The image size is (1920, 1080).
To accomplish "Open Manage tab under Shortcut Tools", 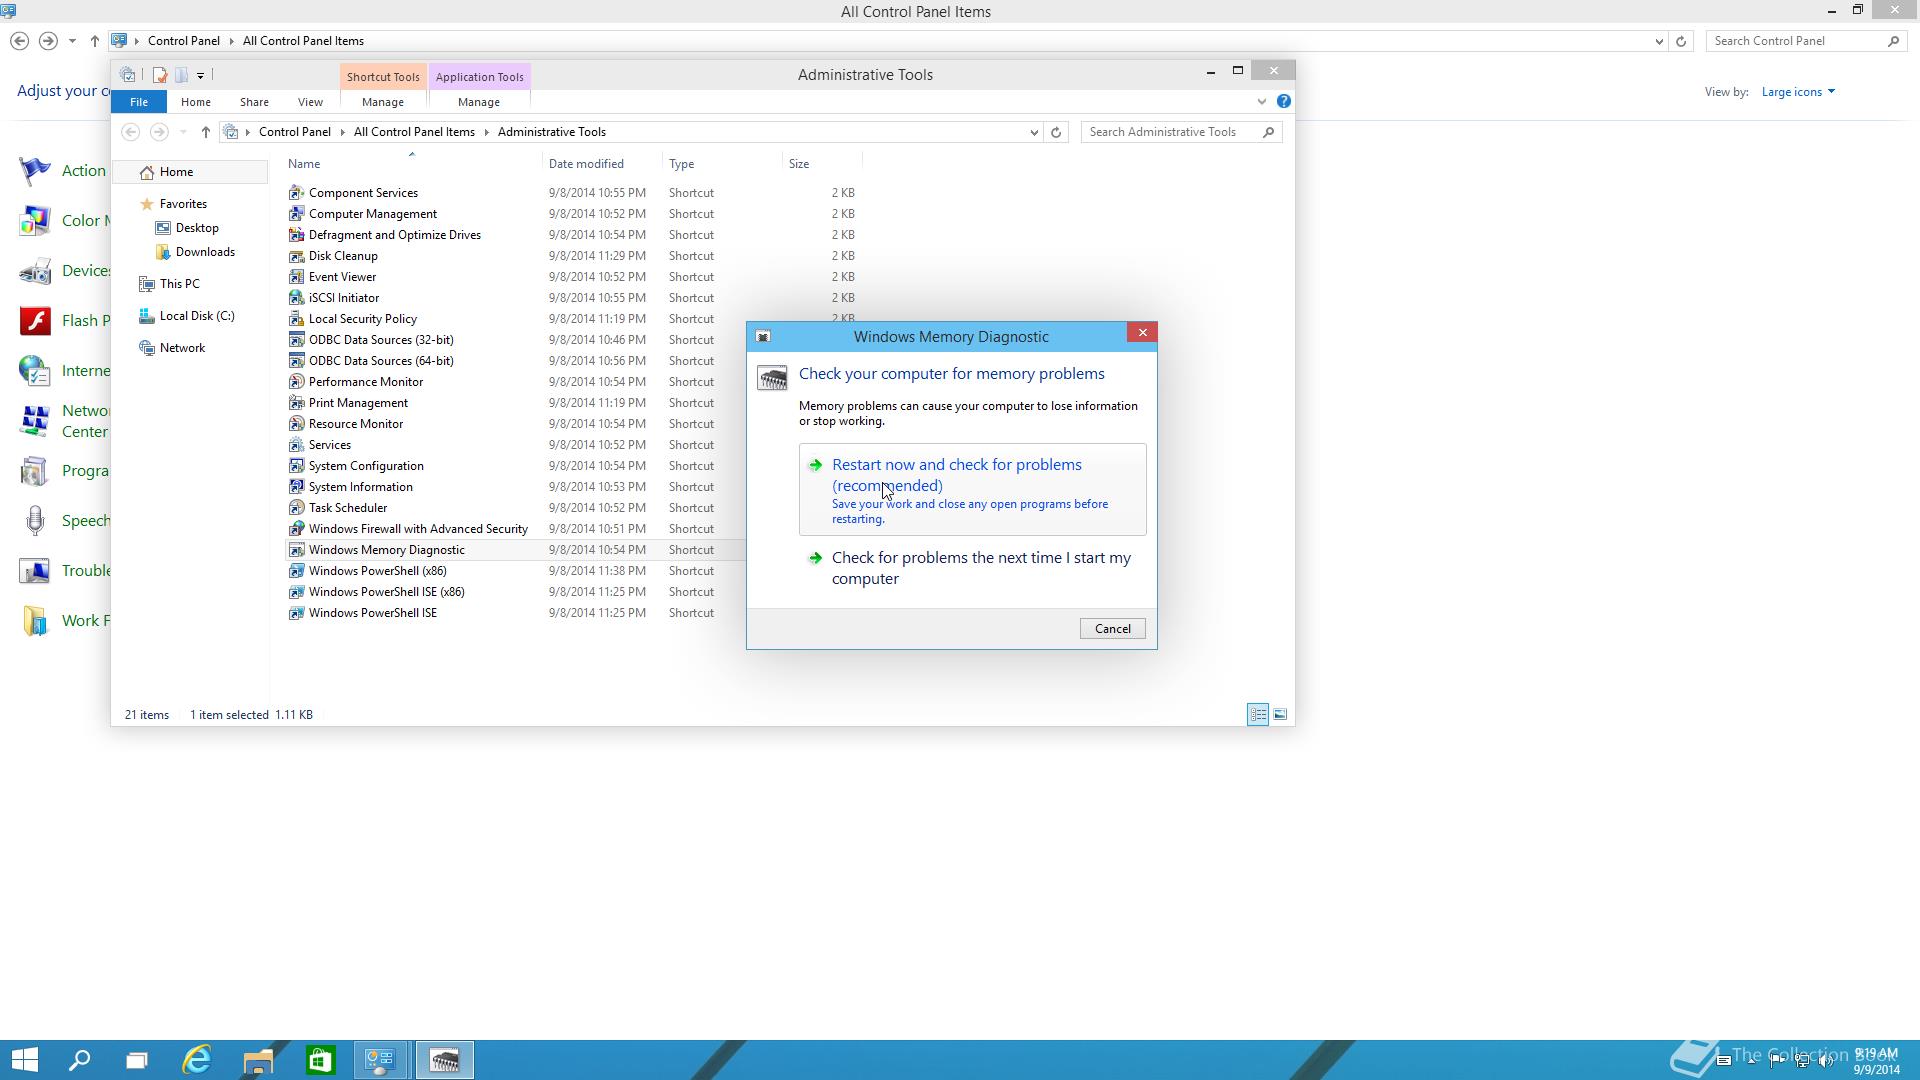I will tap(383, 102).
